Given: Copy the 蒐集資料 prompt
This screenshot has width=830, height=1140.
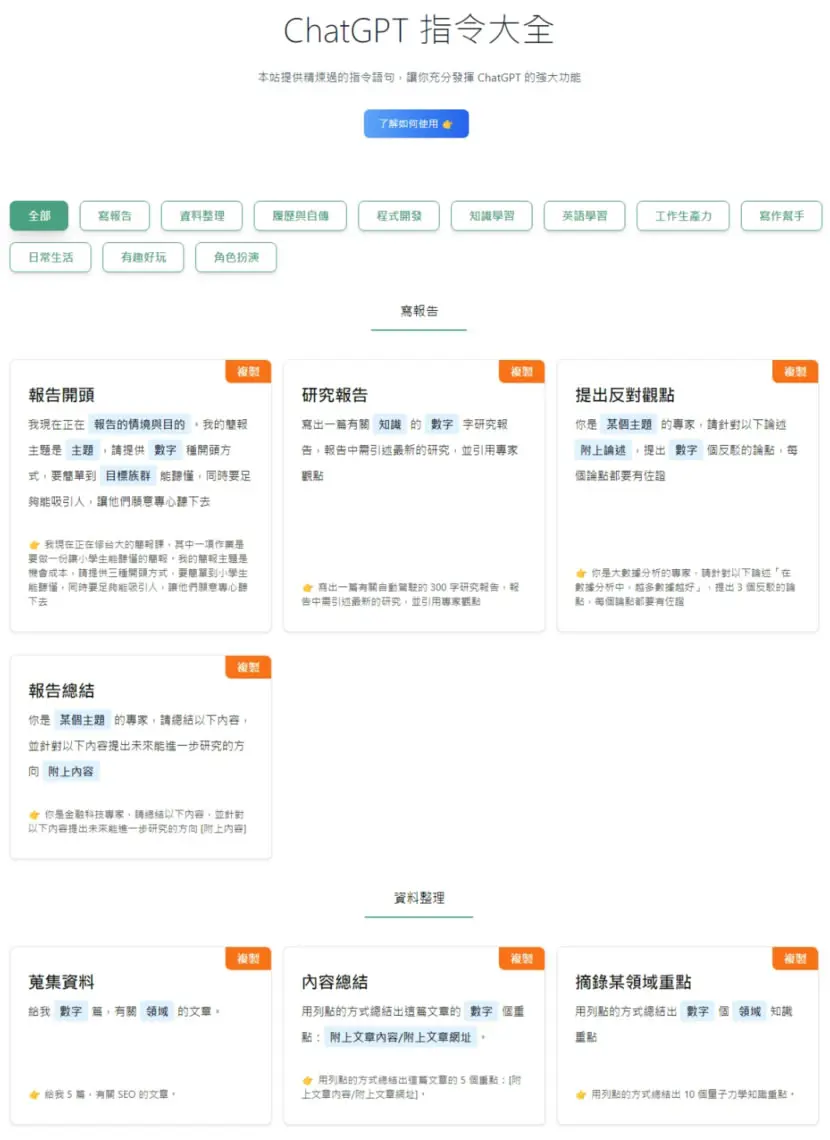Looking at the screenshot, I should 249,959.
